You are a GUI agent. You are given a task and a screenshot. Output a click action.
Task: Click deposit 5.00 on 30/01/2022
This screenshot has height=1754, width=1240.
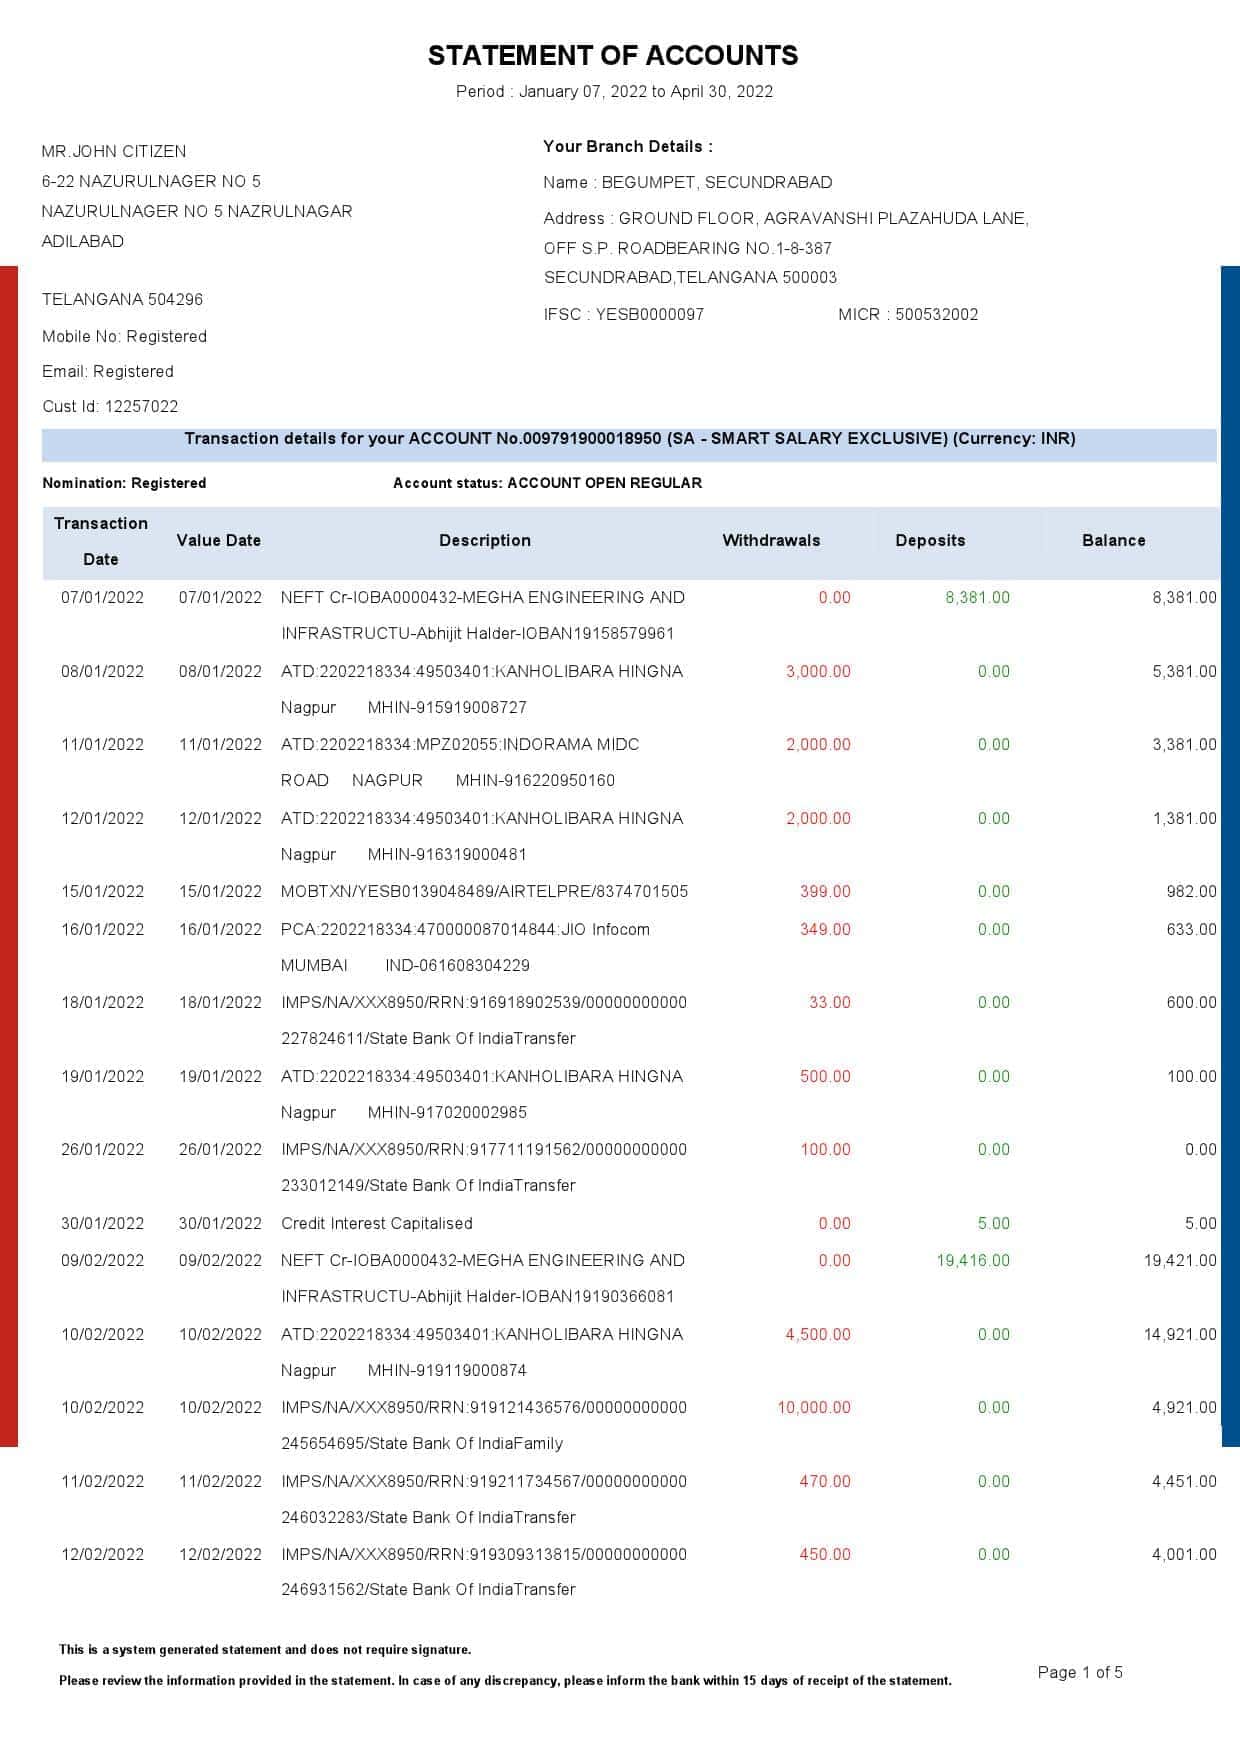click(994, 1223)
